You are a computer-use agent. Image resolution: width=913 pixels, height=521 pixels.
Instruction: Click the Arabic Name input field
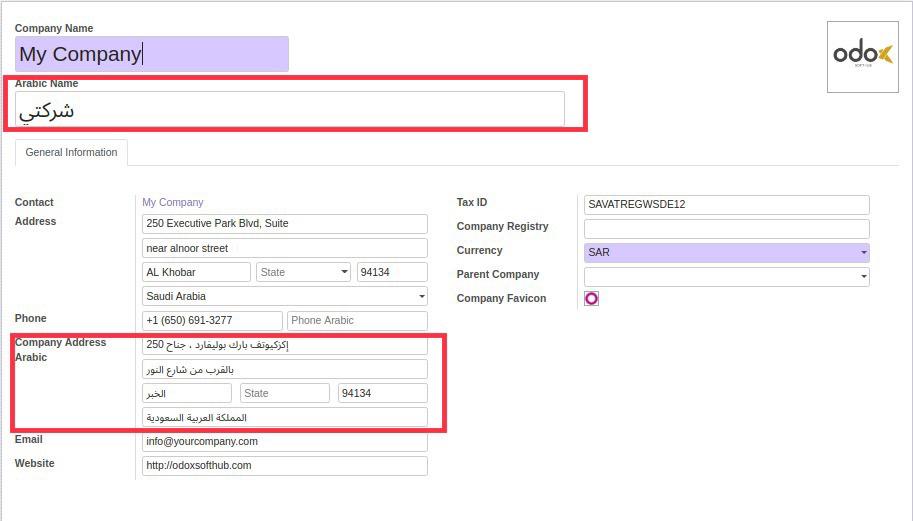(290, 110)
